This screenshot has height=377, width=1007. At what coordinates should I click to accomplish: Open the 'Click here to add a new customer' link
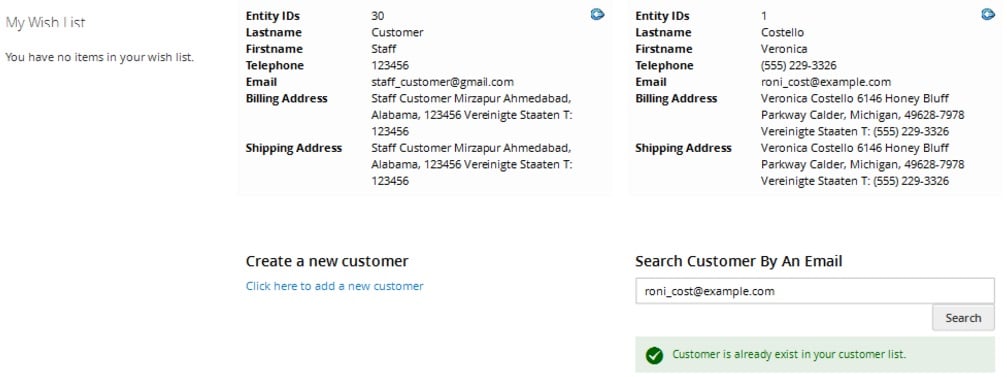(334, 286)
